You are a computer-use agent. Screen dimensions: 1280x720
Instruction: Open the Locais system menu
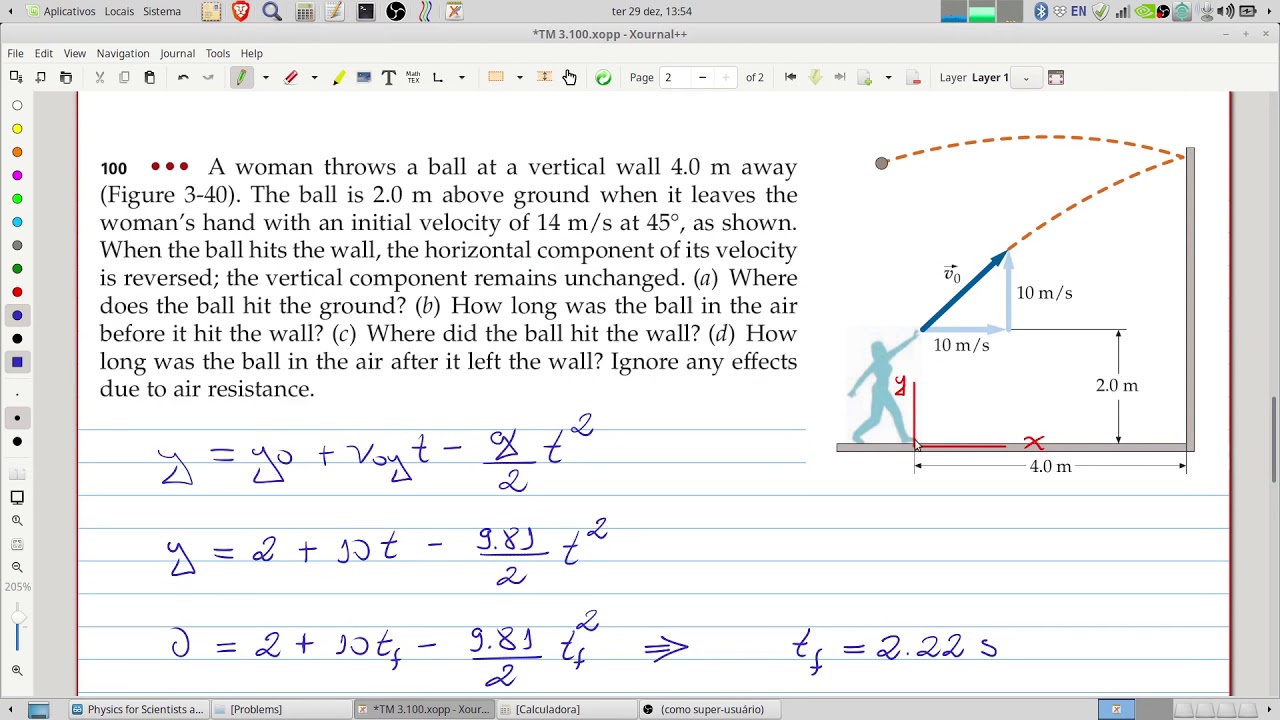(119, 11)
